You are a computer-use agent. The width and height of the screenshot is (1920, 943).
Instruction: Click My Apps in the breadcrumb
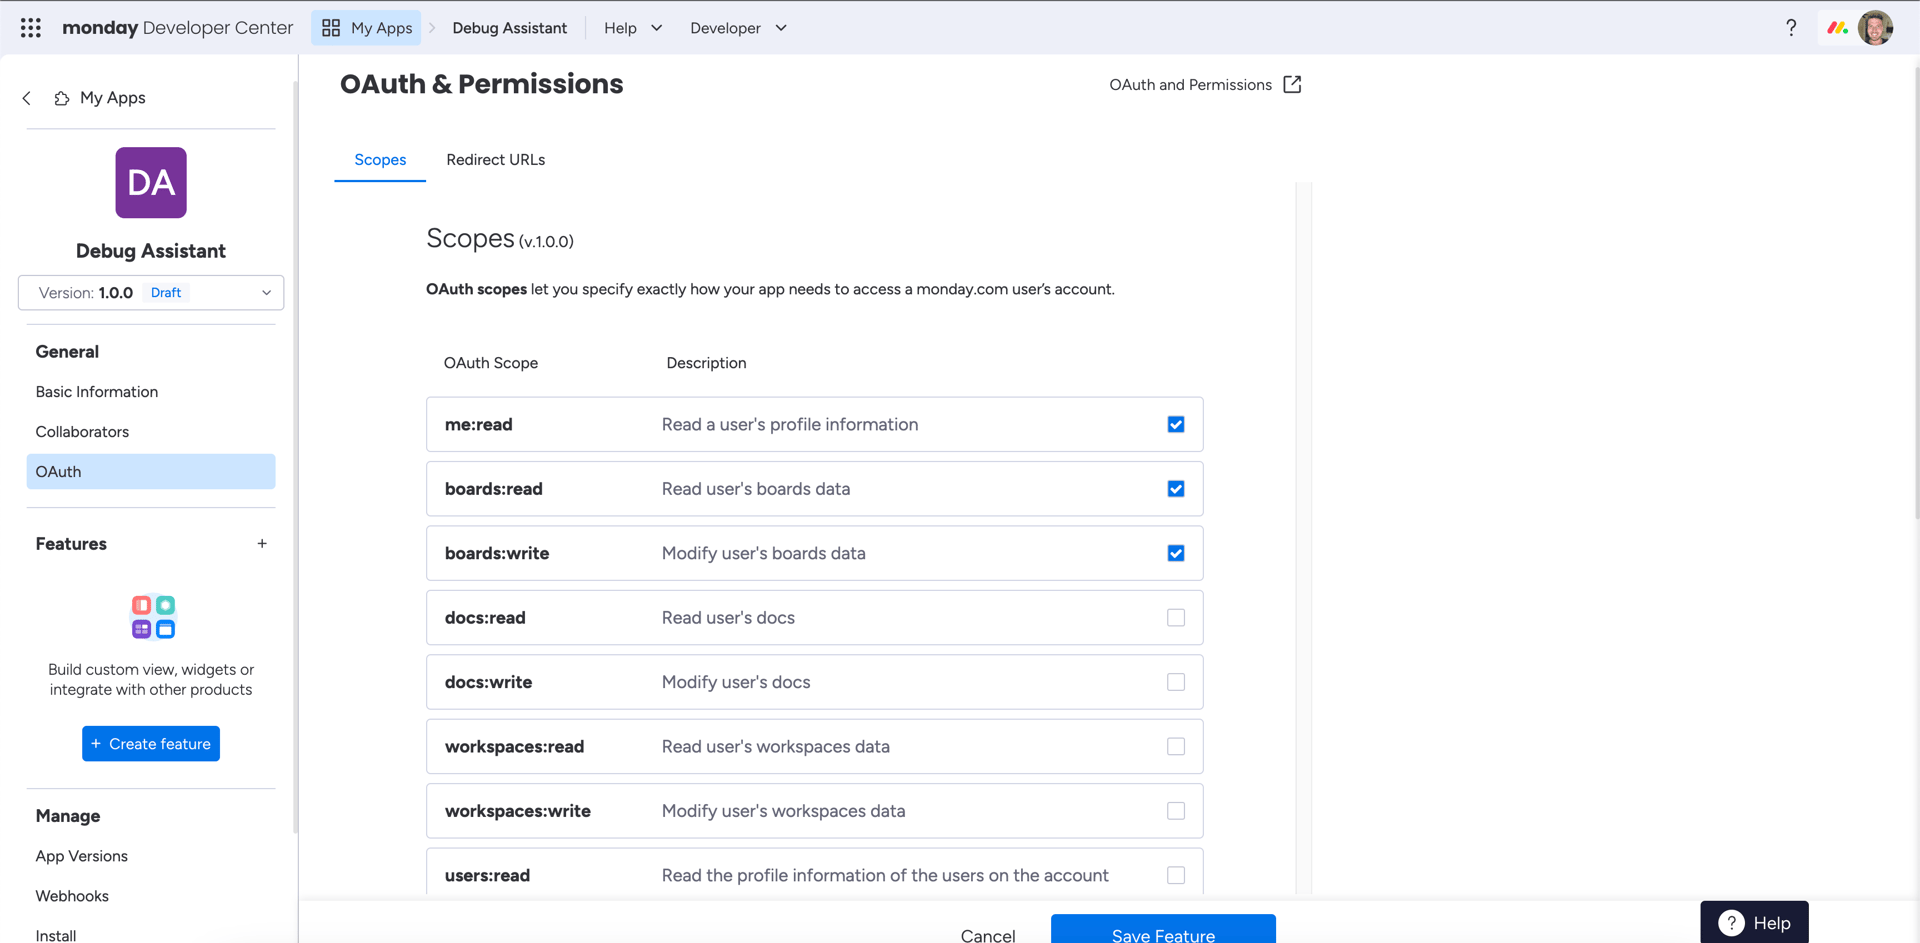[x=366, y=28]
